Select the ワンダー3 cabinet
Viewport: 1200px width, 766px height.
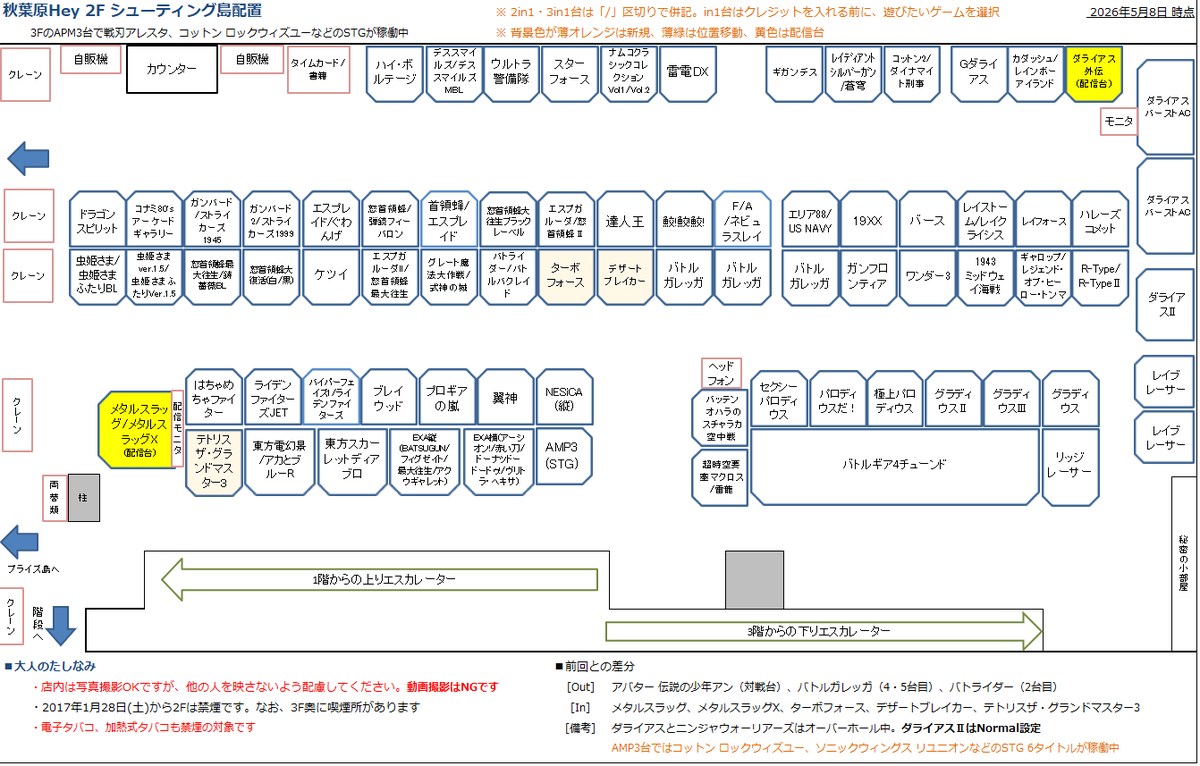927,276
